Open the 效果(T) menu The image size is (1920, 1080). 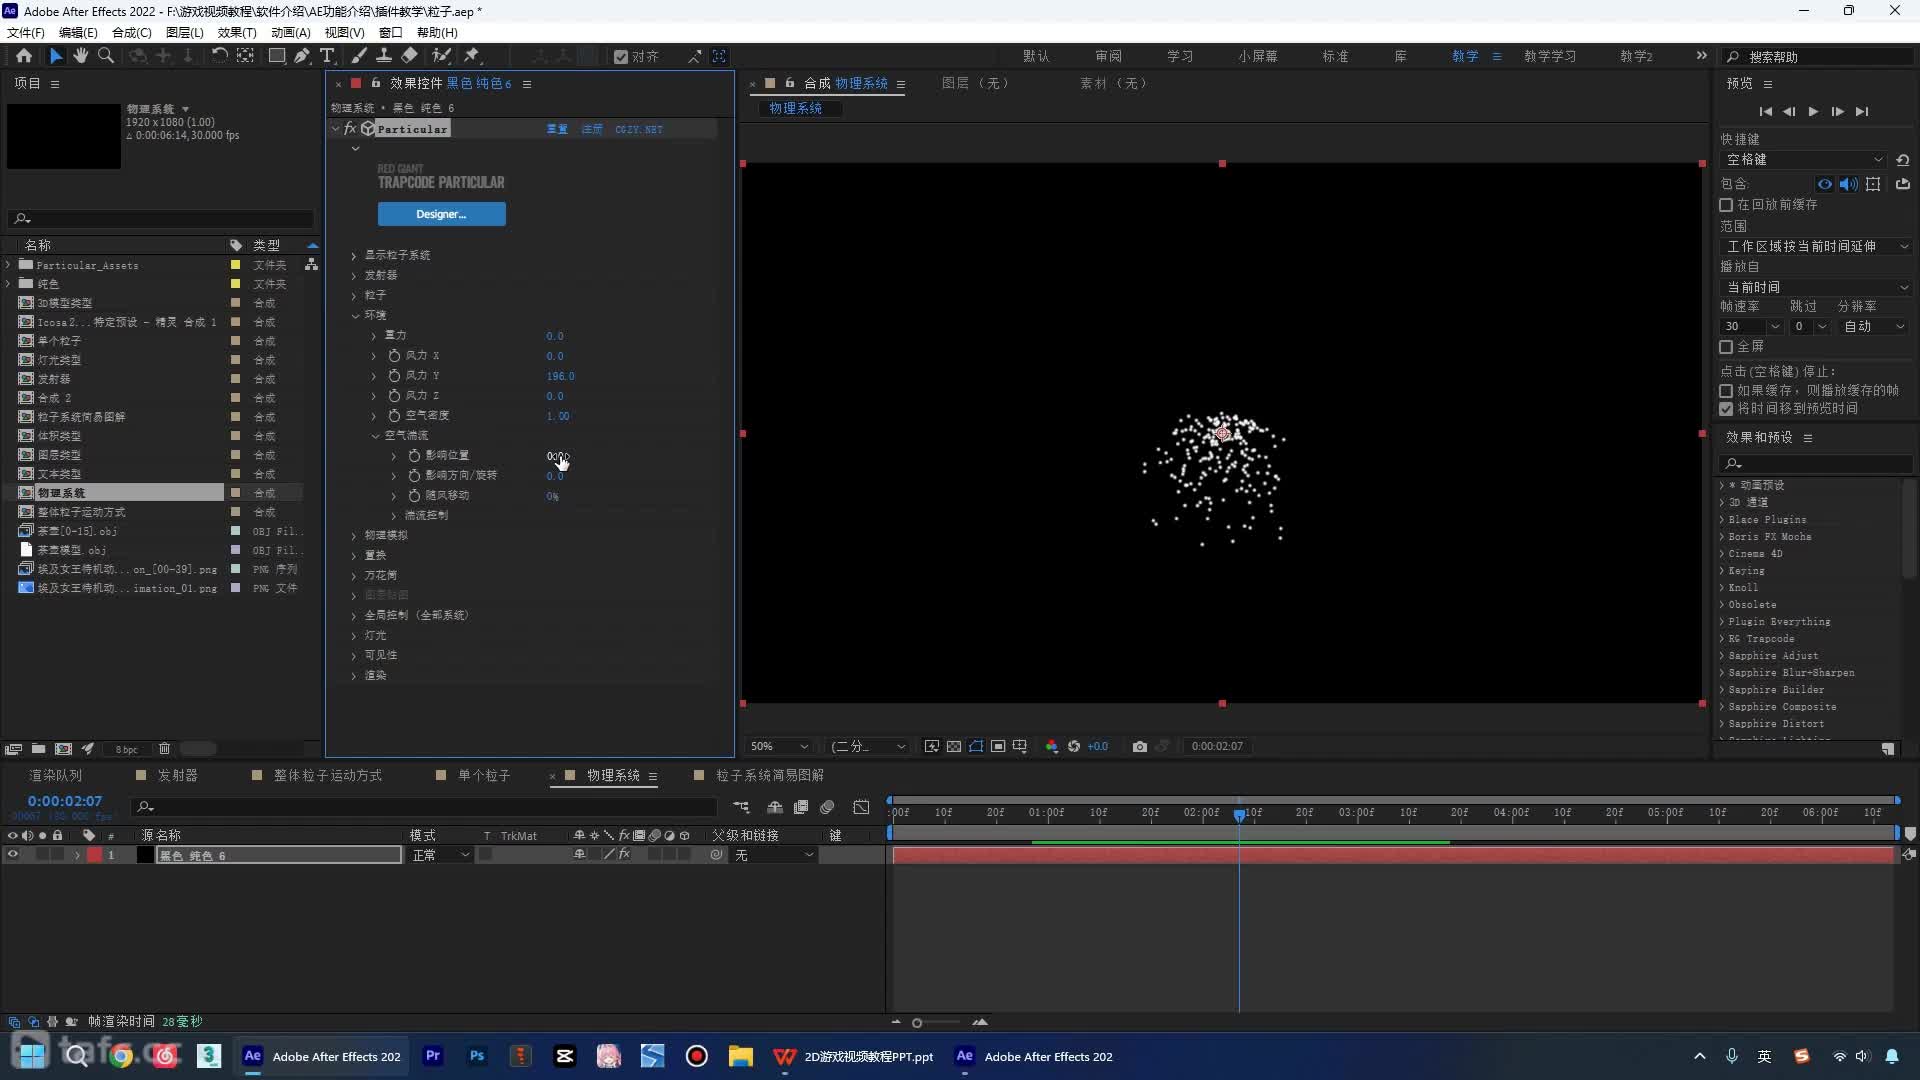(x=237, y=32)
